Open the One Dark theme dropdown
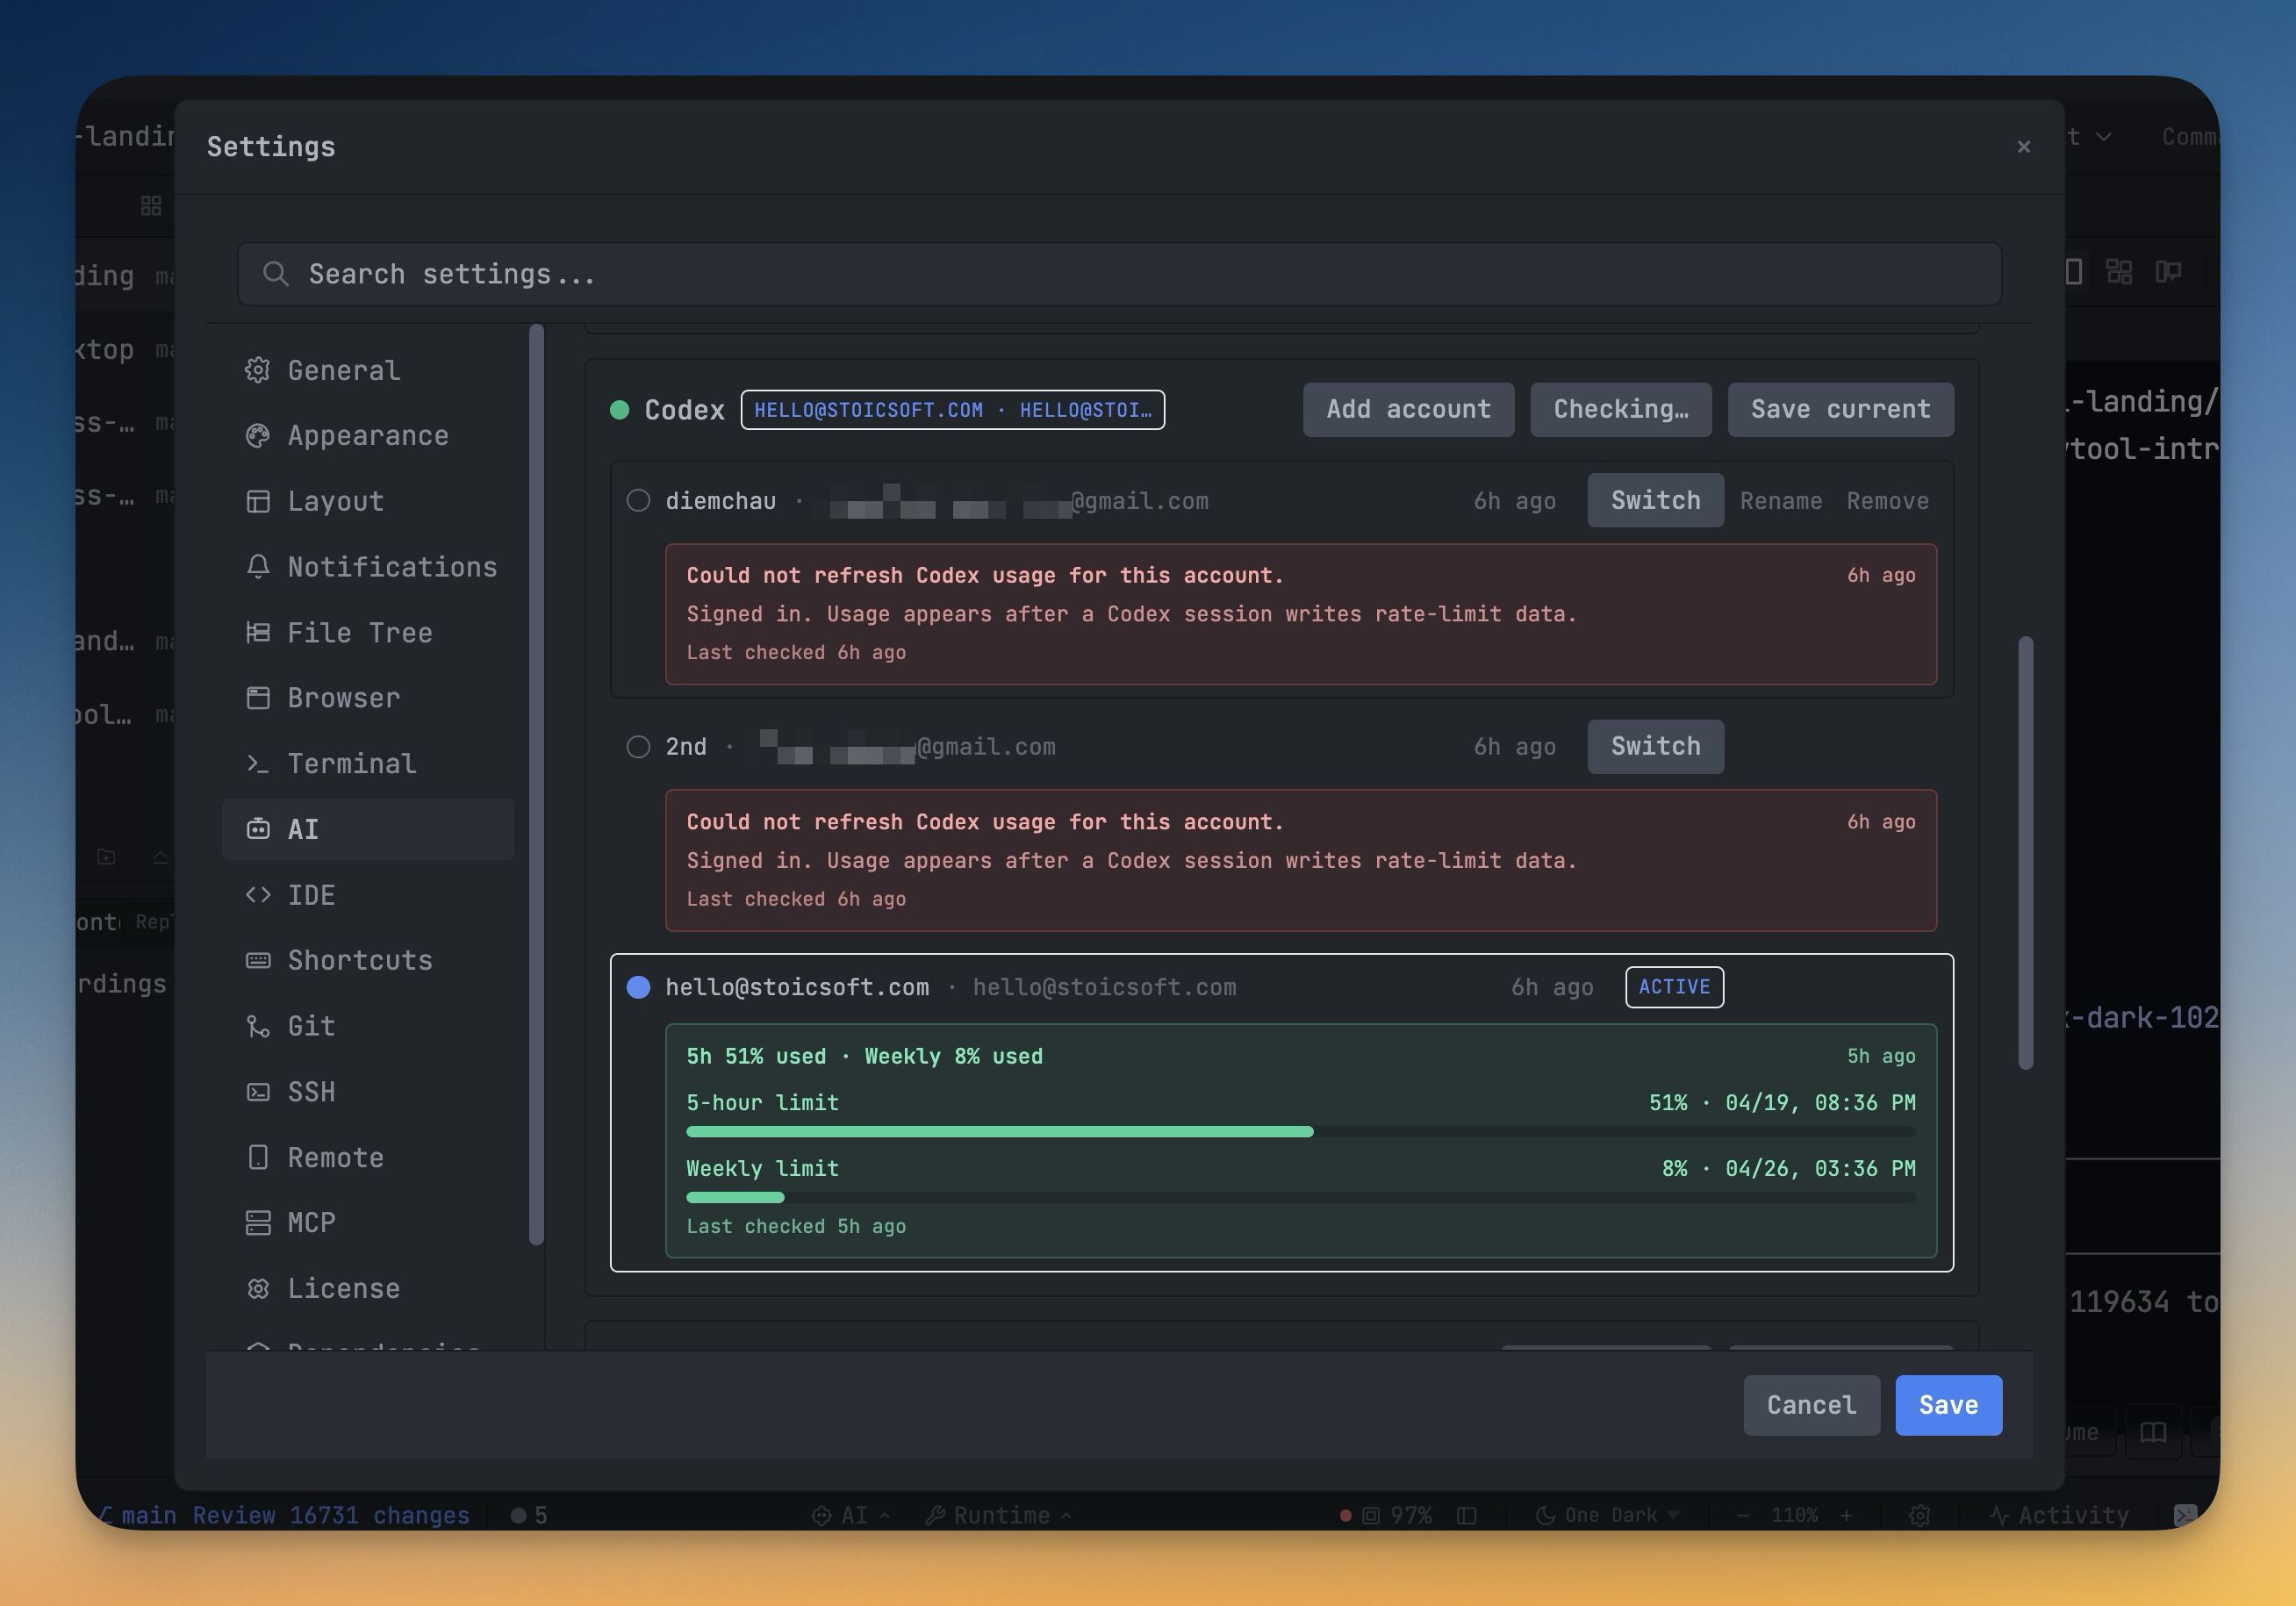The width and height of the screenshot is (2296, 1606). (1609, 1516)
